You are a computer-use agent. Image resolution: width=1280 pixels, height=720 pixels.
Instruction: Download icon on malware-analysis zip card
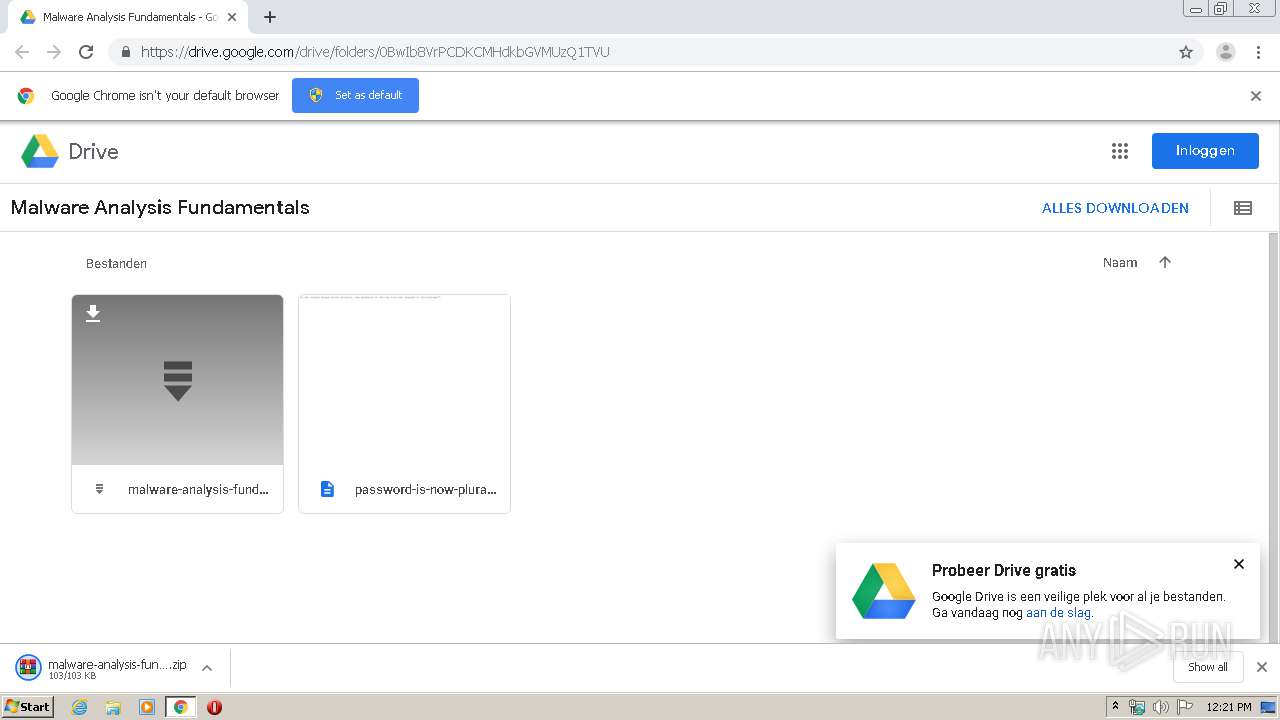[93, 314]
